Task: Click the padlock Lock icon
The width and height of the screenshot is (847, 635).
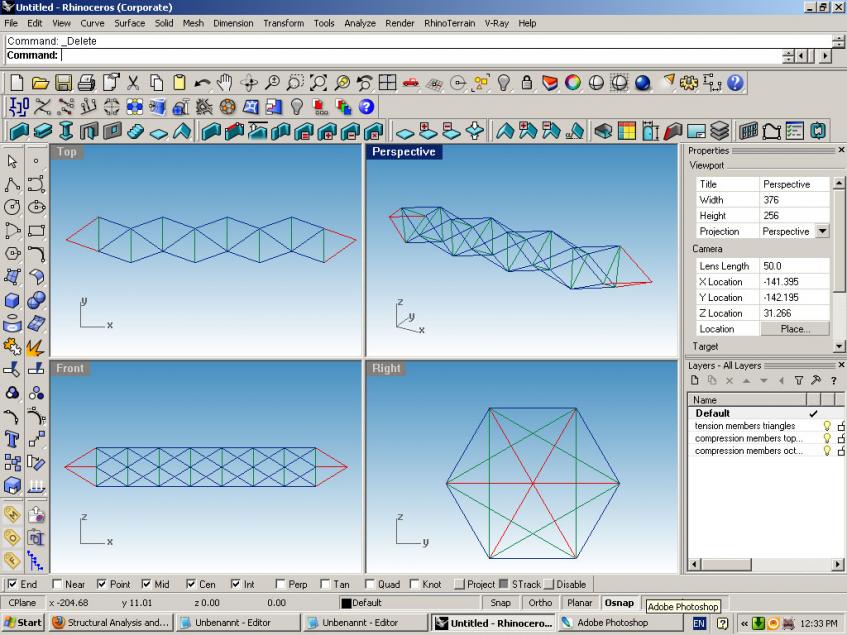Action: click(527, 83)
